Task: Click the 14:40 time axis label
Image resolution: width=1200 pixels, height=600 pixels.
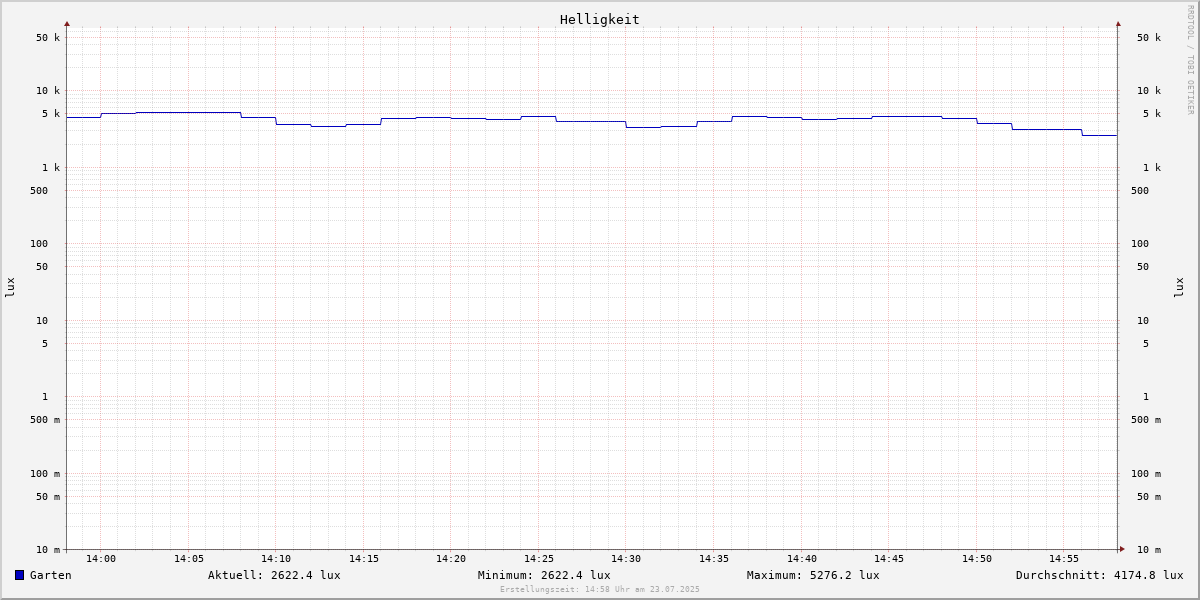Action: tap(802, 559)
